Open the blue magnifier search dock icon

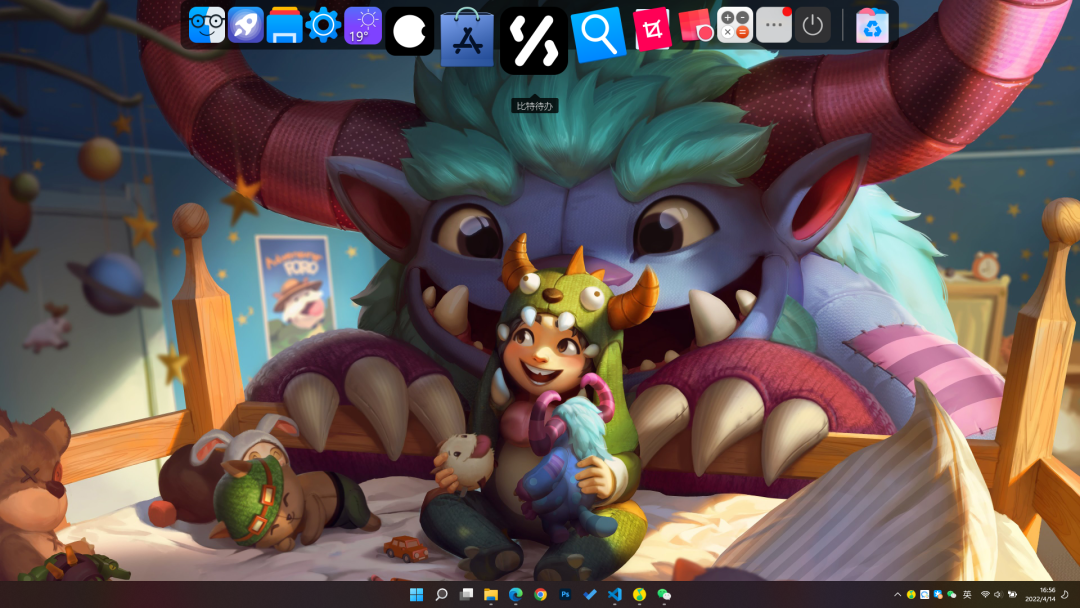[x=598, y=34]
